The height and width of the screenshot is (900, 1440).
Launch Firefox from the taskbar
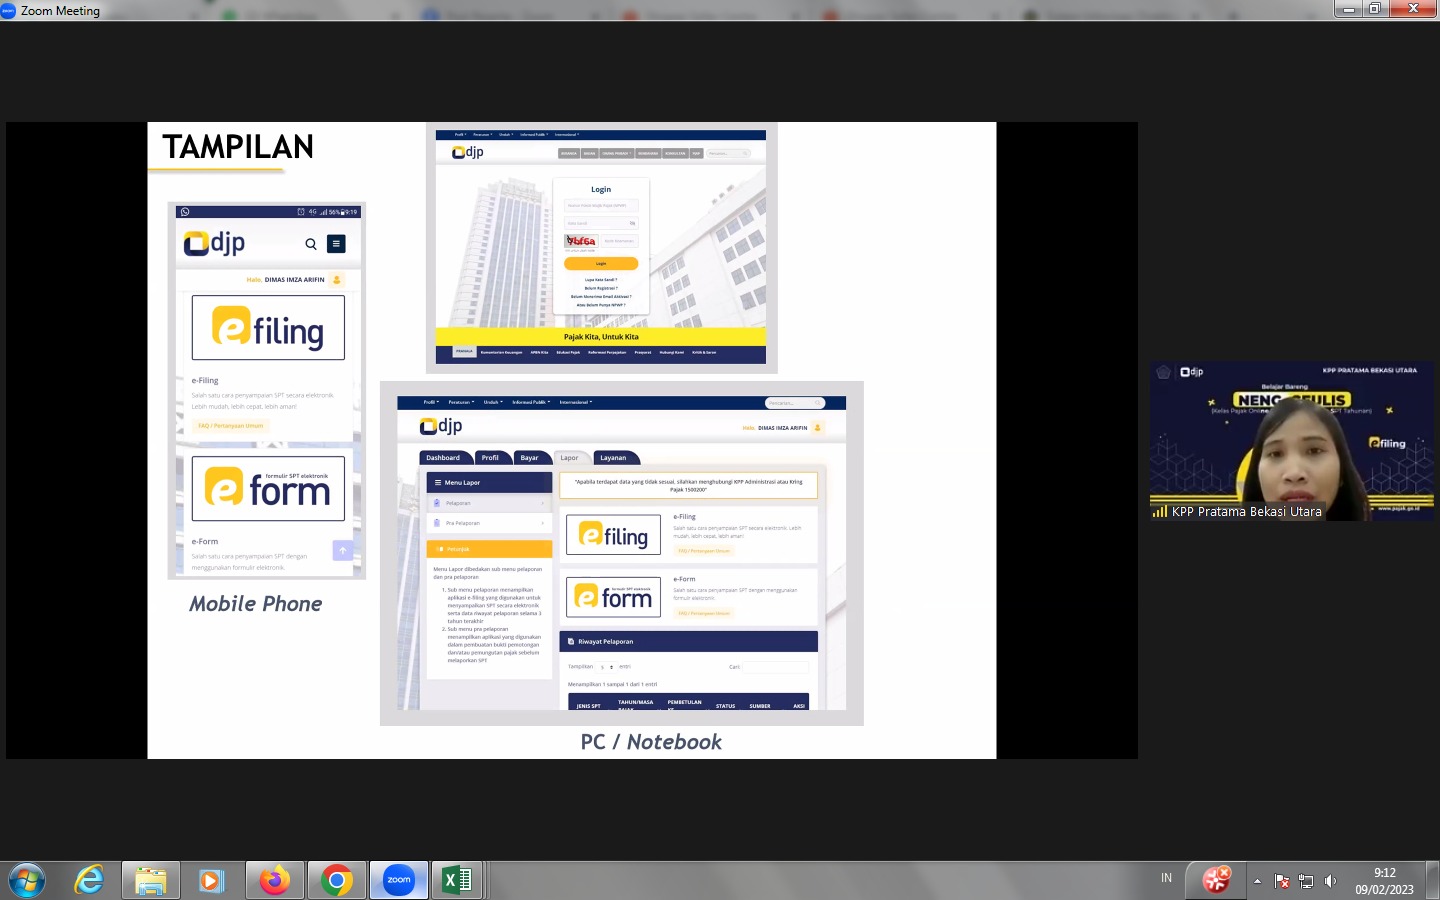click(x=274, y=880)
